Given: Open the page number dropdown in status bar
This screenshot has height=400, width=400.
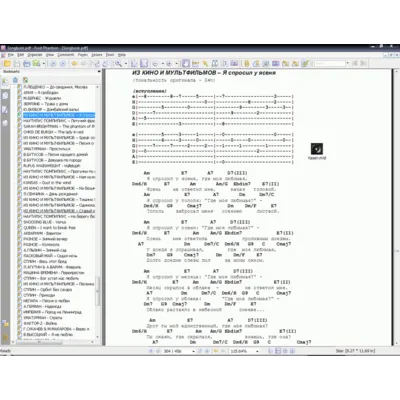Looking at the screenshot, I should pyautogui.click(x=193, y=351).
